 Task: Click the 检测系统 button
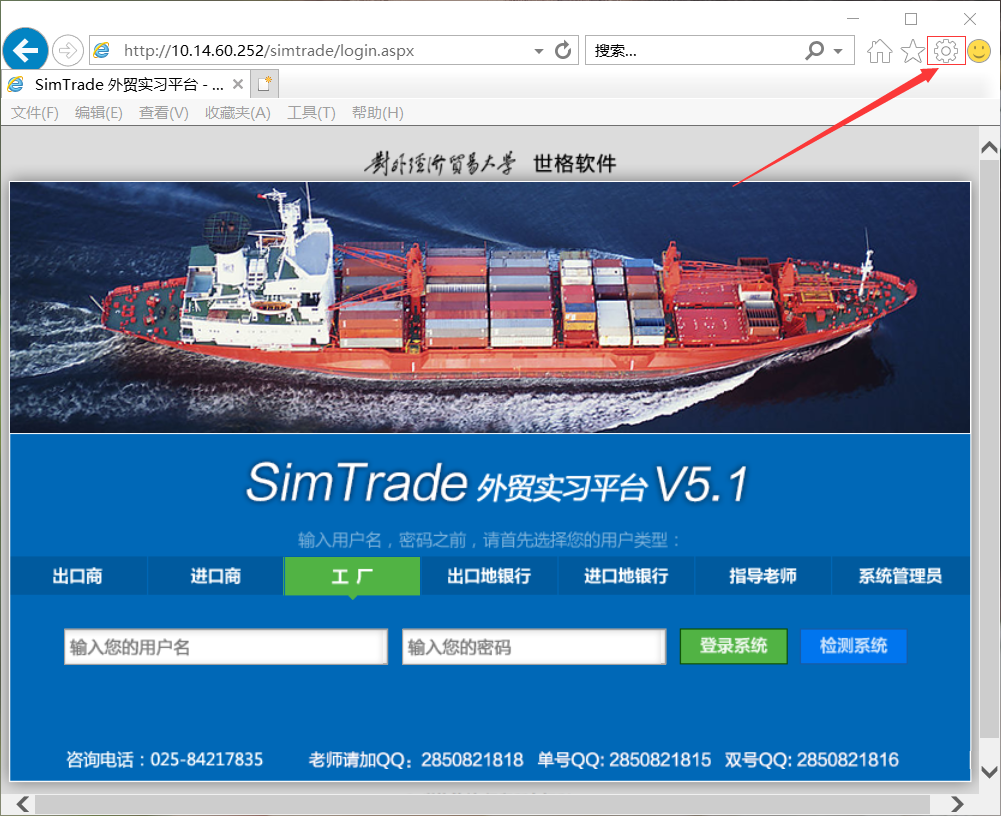click(854, 646)
